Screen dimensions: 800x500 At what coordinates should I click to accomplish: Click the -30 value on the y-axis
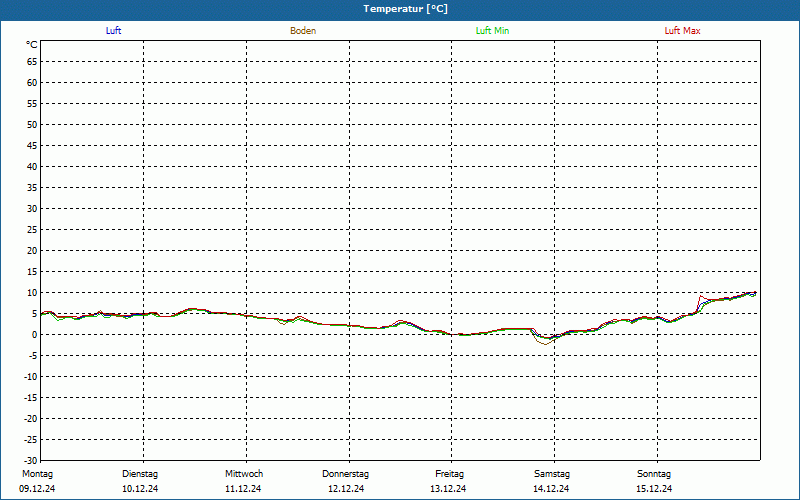(30, 460)
